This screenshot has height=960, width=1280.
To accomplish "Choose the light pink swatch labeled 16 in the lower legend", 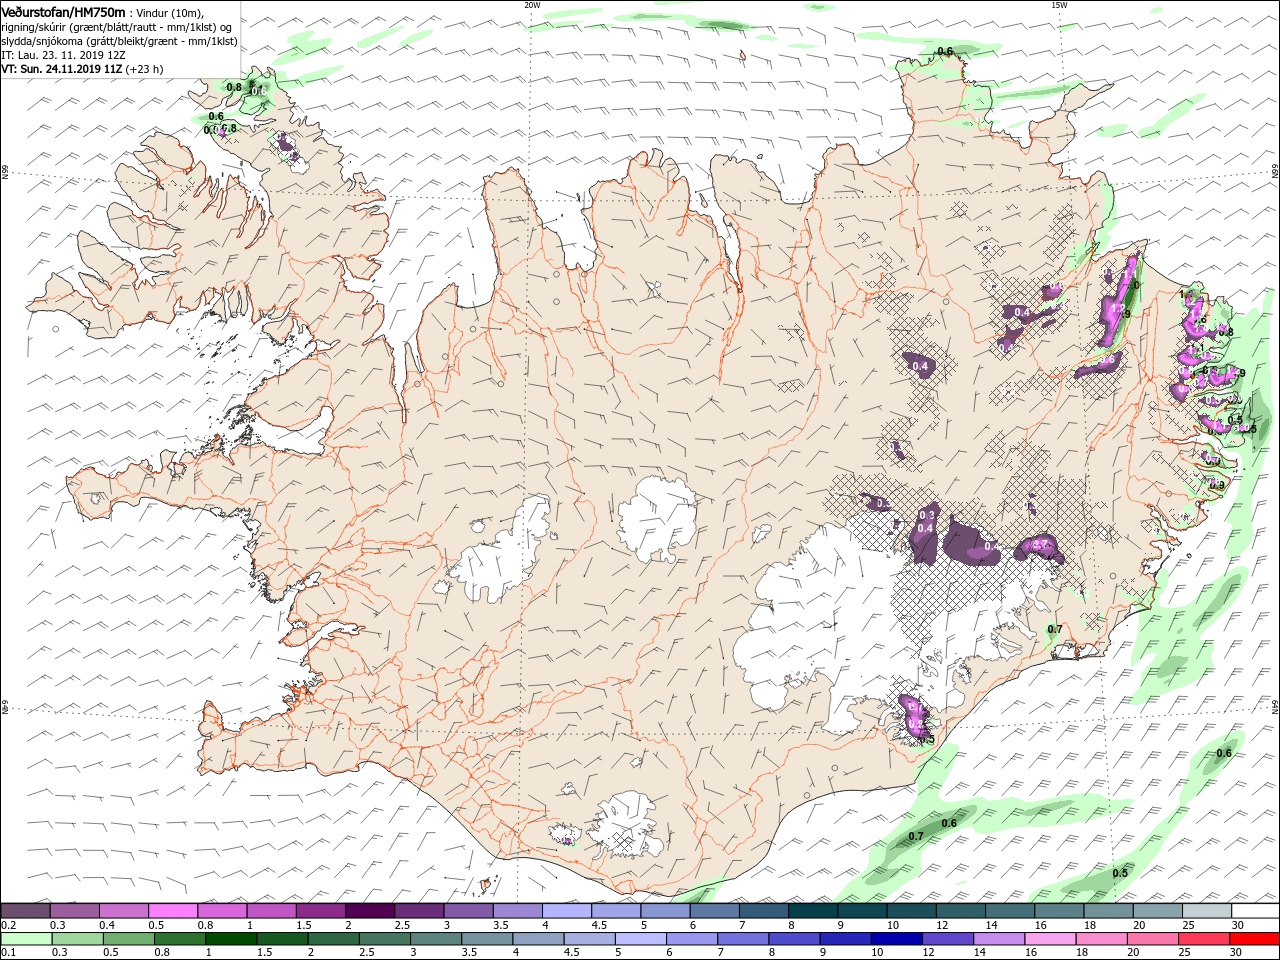I will [1050, 939].
